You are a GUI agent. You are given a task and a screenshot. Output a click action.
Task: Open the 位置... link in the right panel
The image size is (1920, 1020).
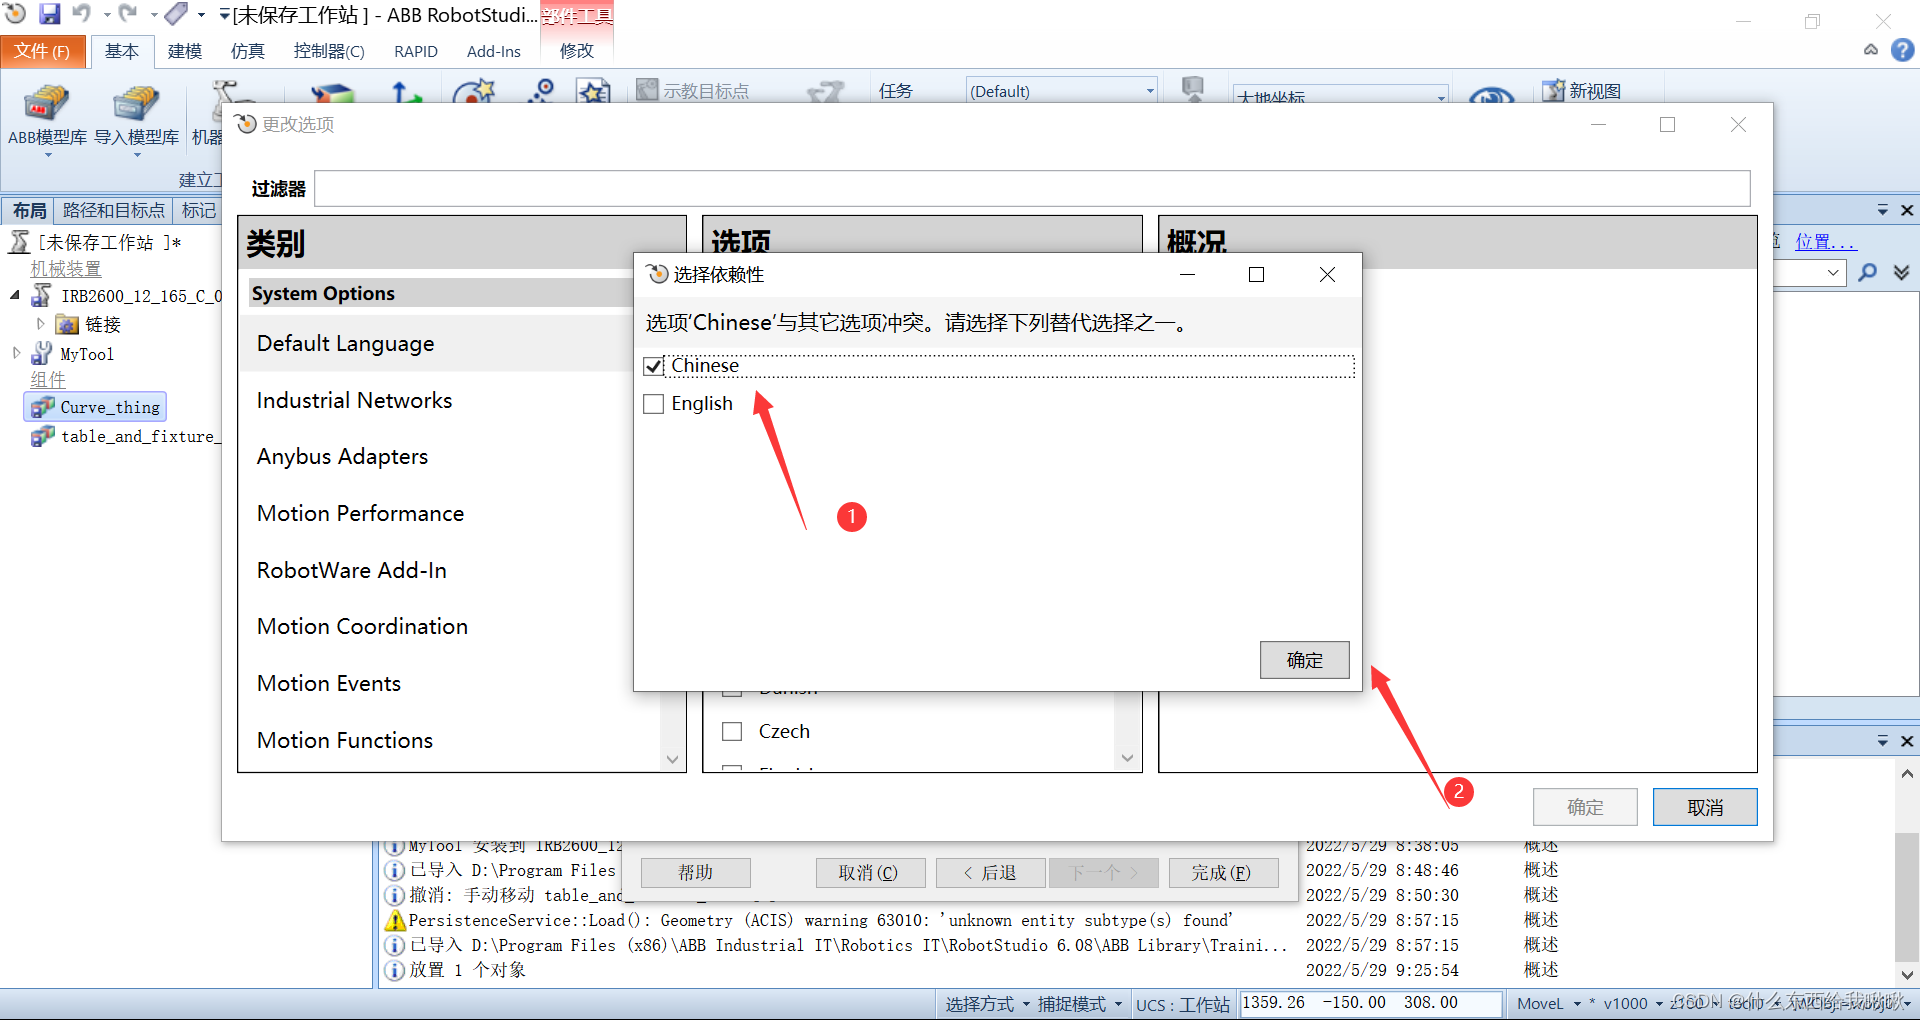(x=1825, y=242)
